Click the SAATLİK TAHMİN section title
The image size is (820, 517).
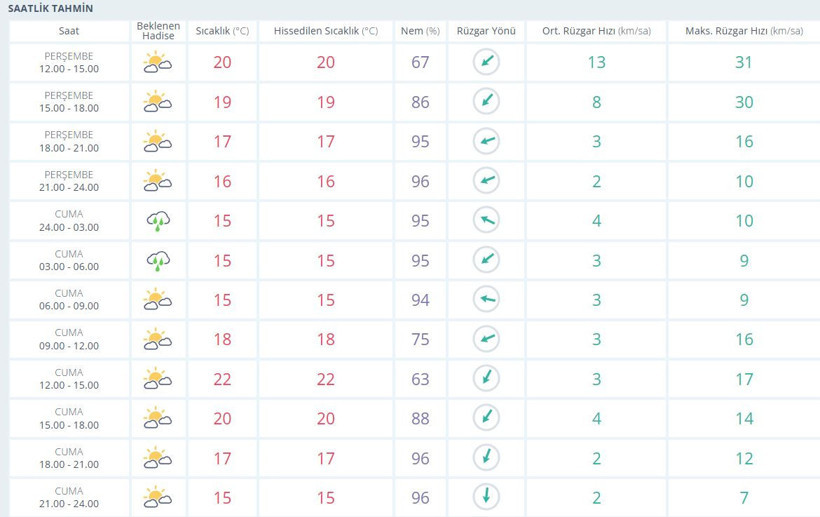point(53,7)
